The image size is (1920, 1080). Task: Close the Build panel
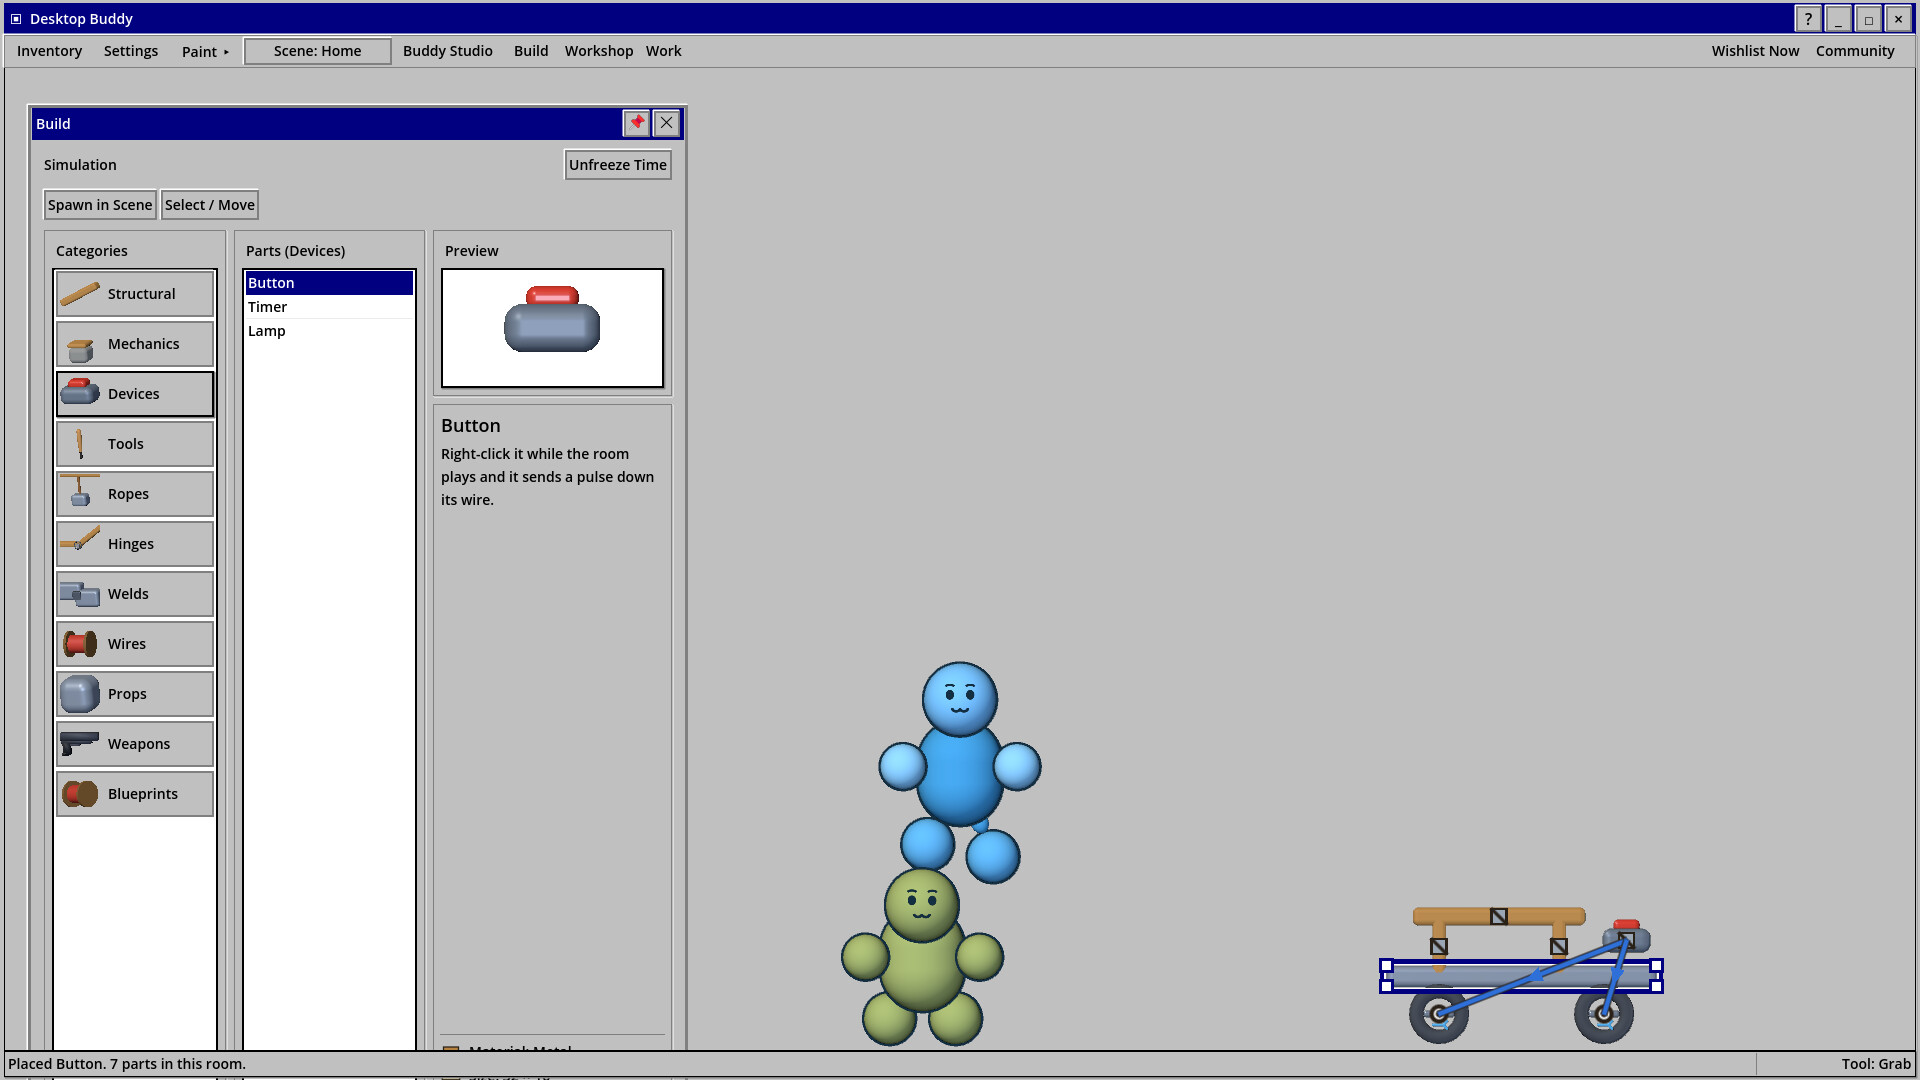666,123
